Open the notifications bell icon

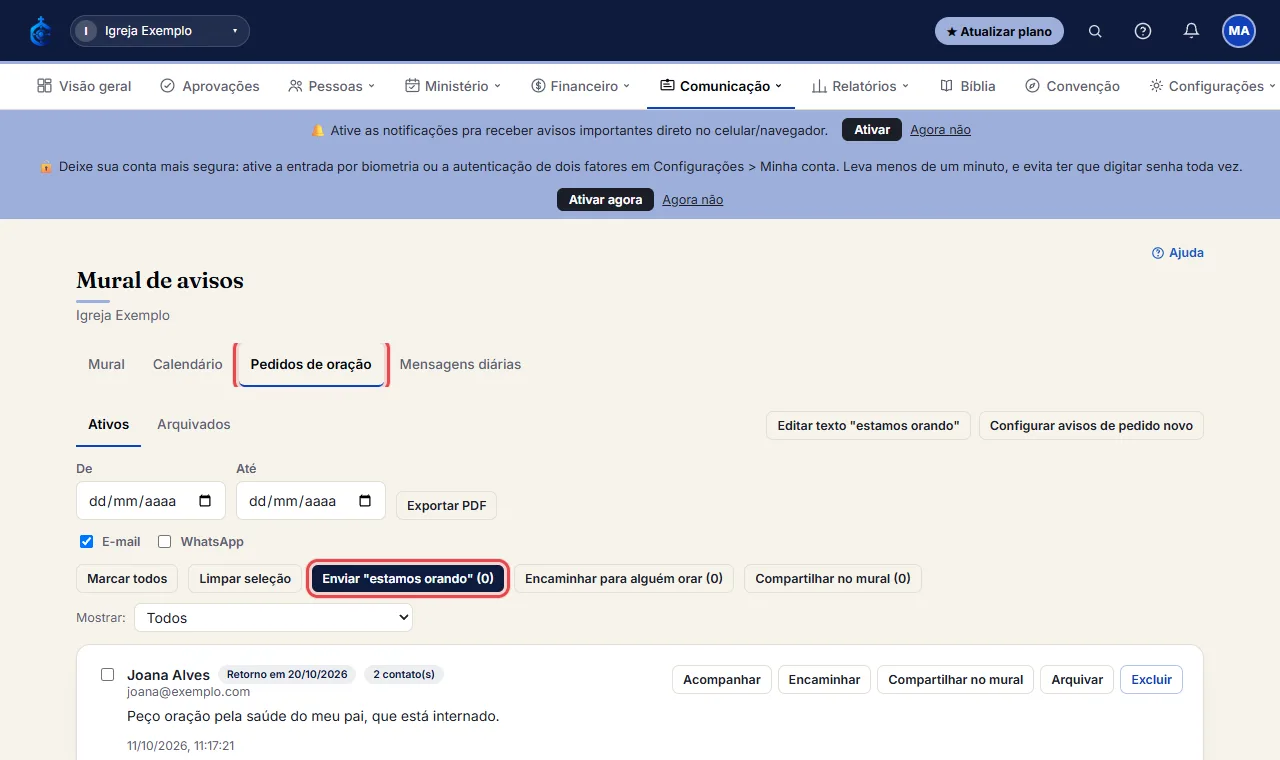click(1191, 31)
